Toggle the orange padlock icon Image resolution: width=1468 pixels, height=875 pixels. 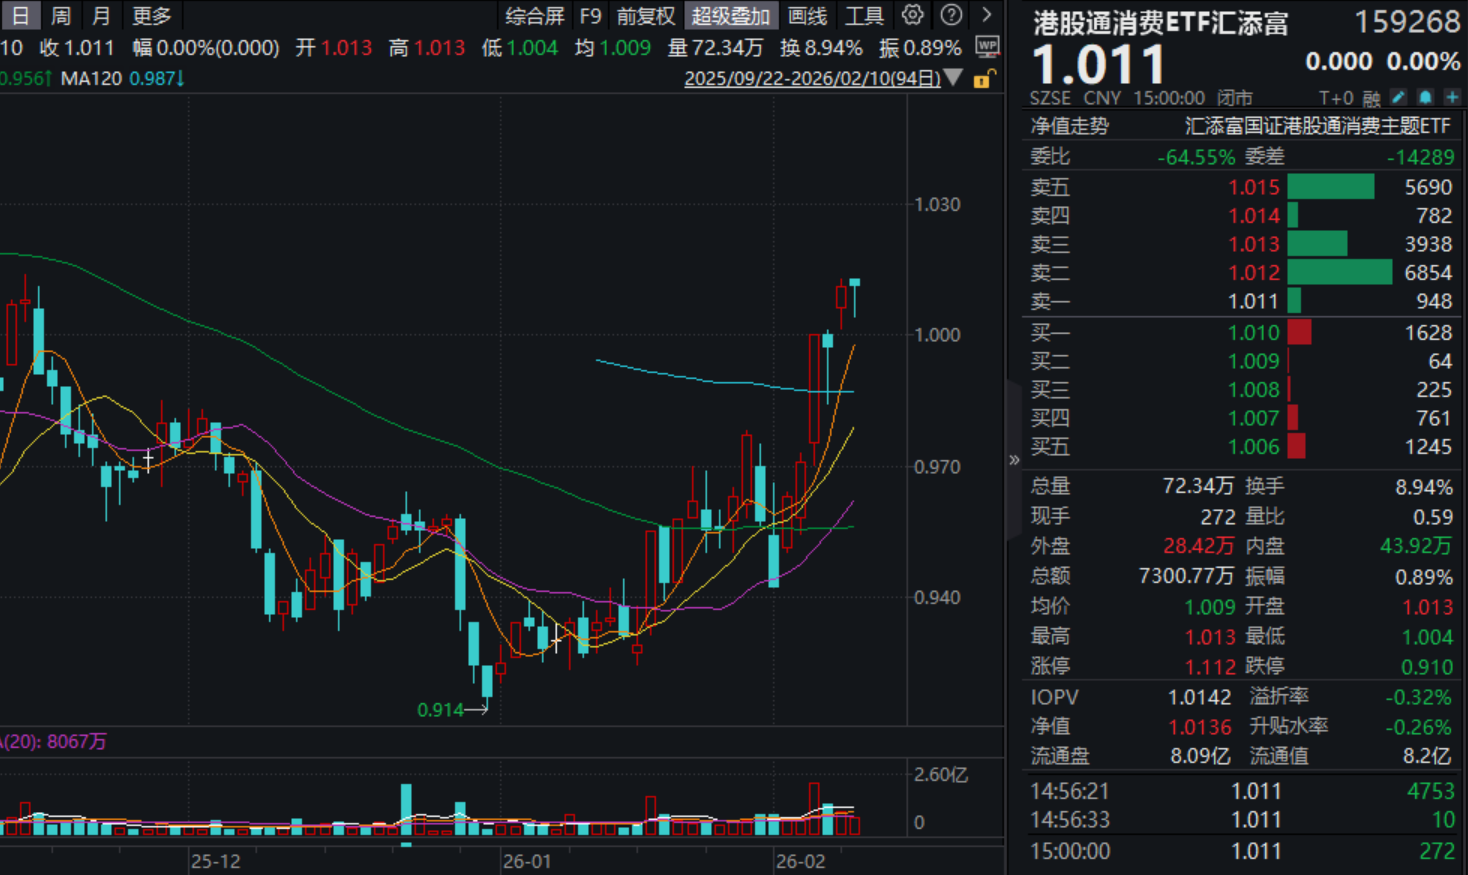[x=984, y=79]
